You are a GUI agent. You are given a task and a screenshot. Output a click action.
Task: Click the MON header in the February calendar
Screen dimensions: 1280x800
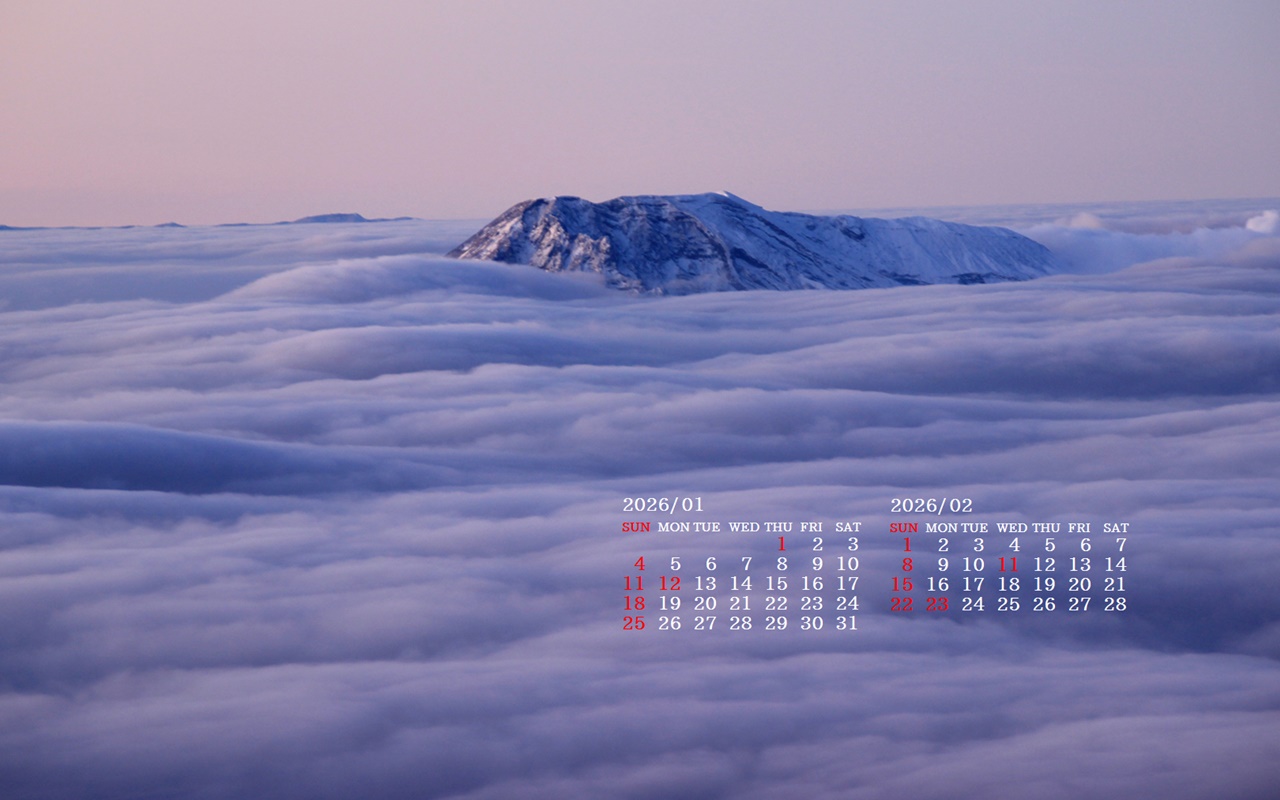click(x=940, y=527)
